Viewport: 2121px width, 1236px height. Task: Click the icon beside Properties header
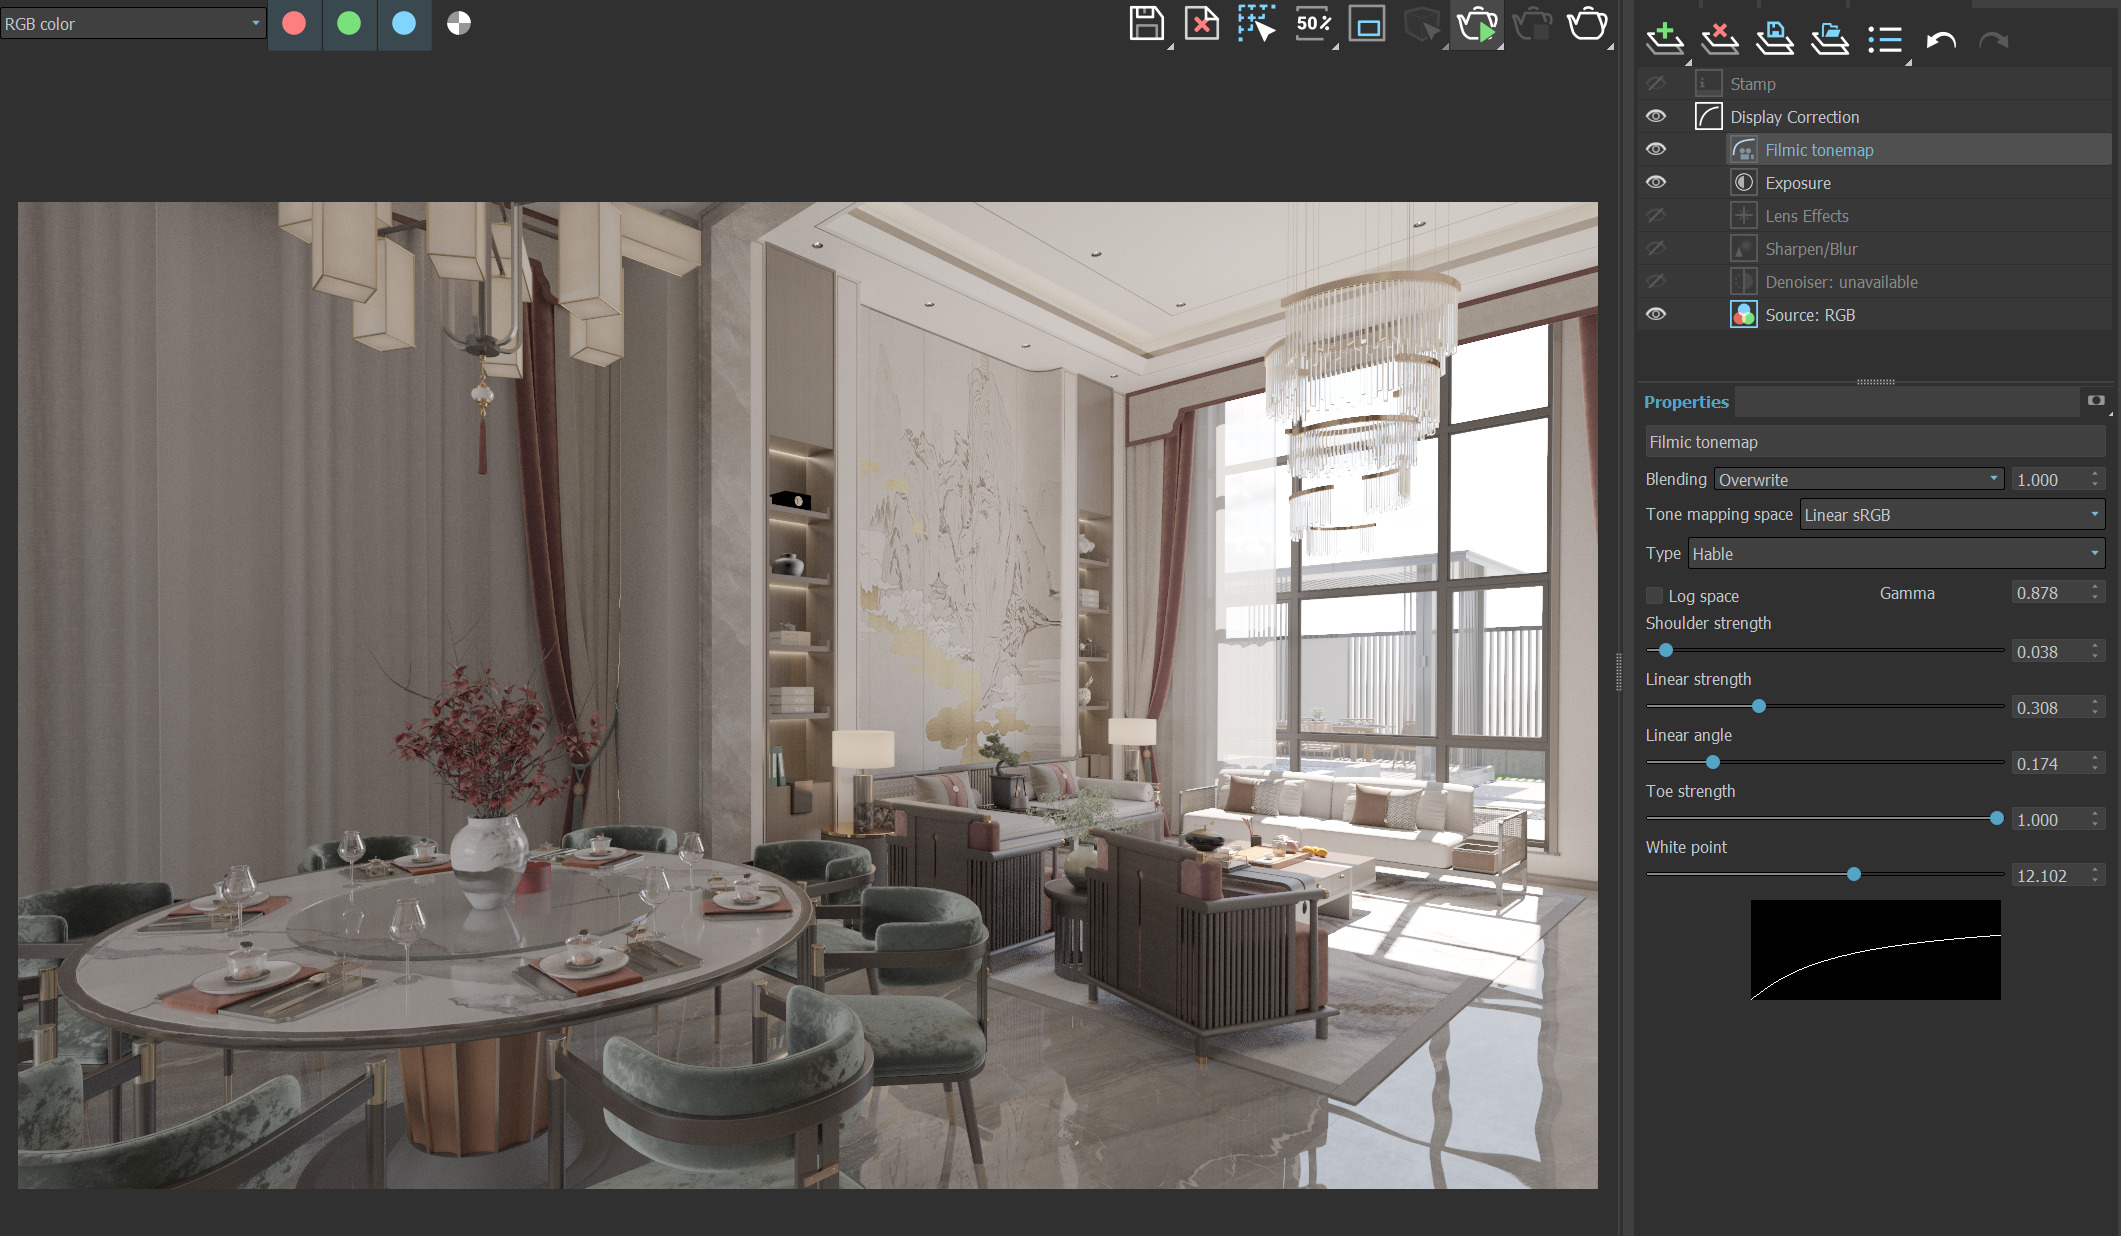(x=2096, y=401)
